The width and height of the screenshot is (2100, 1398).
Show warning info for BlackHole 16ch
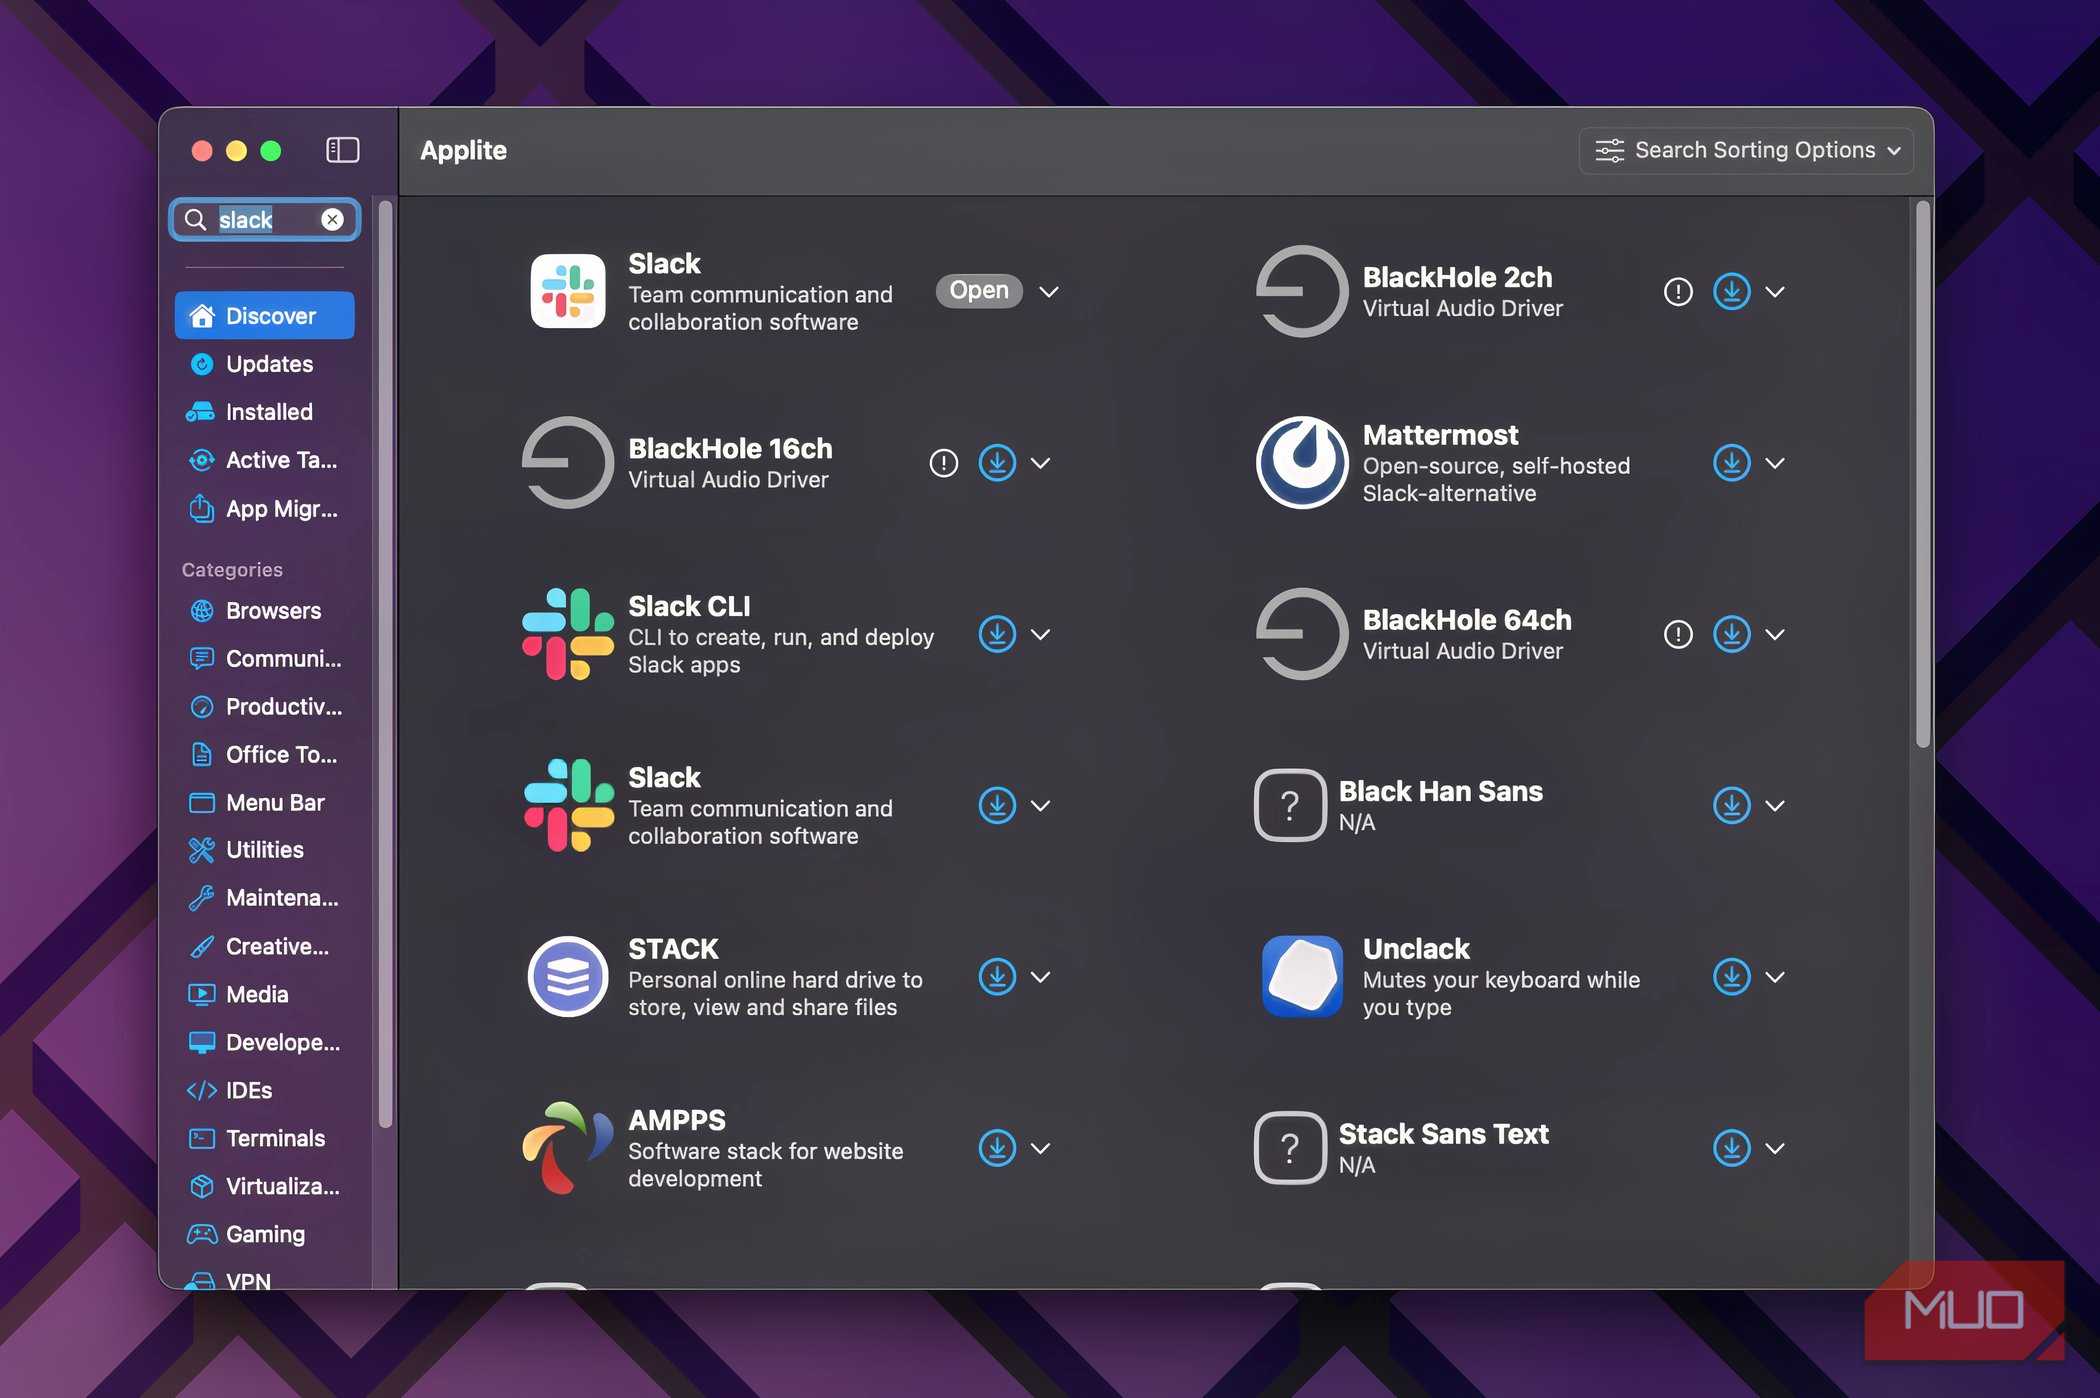click(x=943, y=463)
